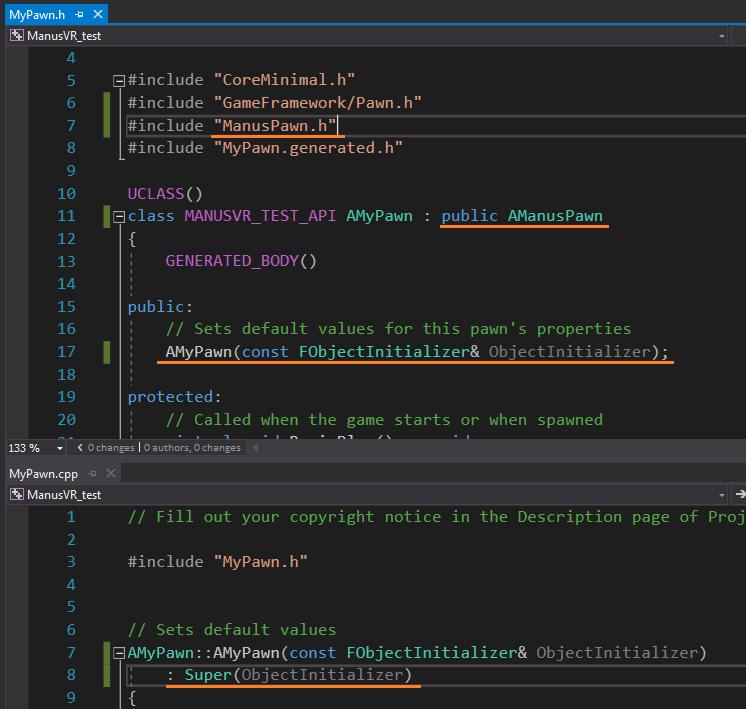Click the UCLASS macro on line 10

click(156, 194)
